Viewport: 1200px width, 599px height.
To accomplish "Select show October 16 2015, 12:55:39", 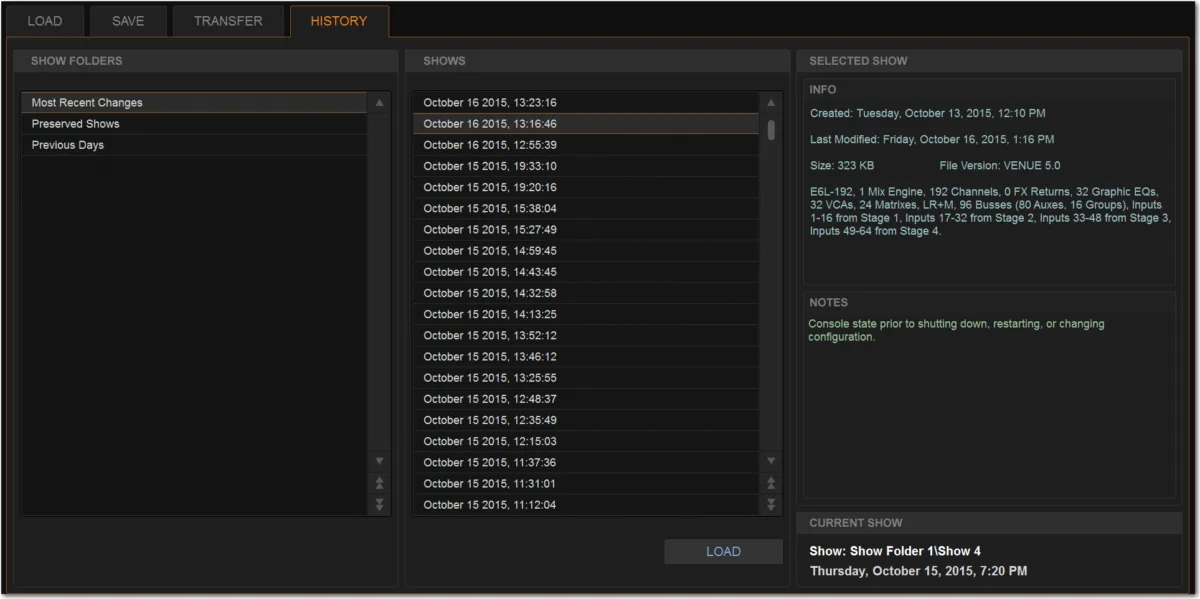I will [x=586, y=145].
